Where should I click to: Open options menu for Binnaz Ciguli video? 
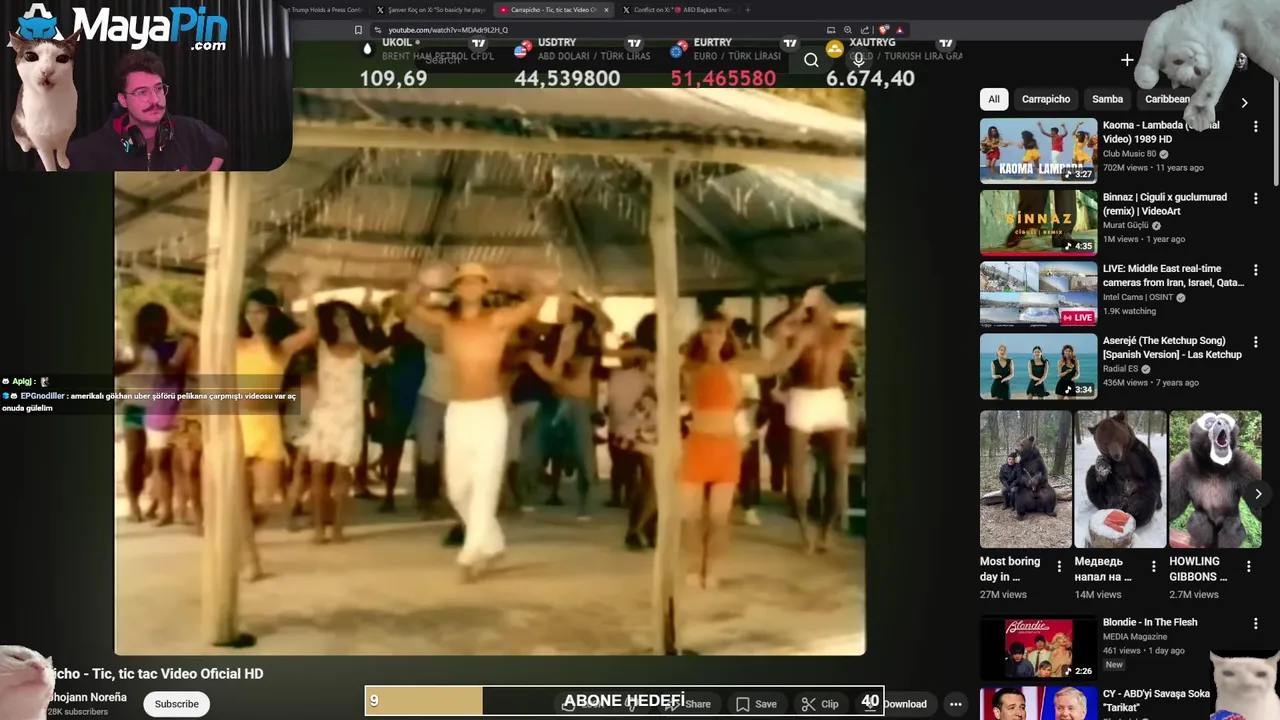(x=1255, y=199)
